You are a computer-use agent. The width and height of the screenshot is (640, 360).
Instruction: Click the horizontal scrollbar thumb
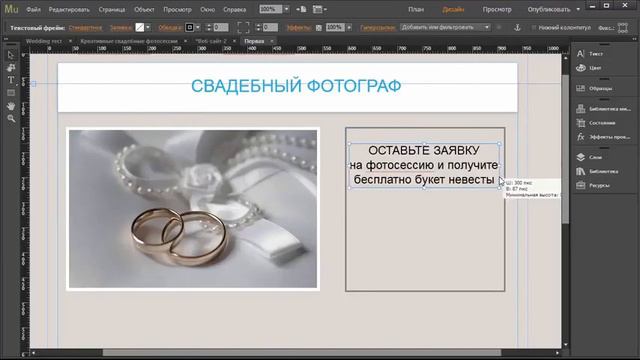[x=302, y=353]
